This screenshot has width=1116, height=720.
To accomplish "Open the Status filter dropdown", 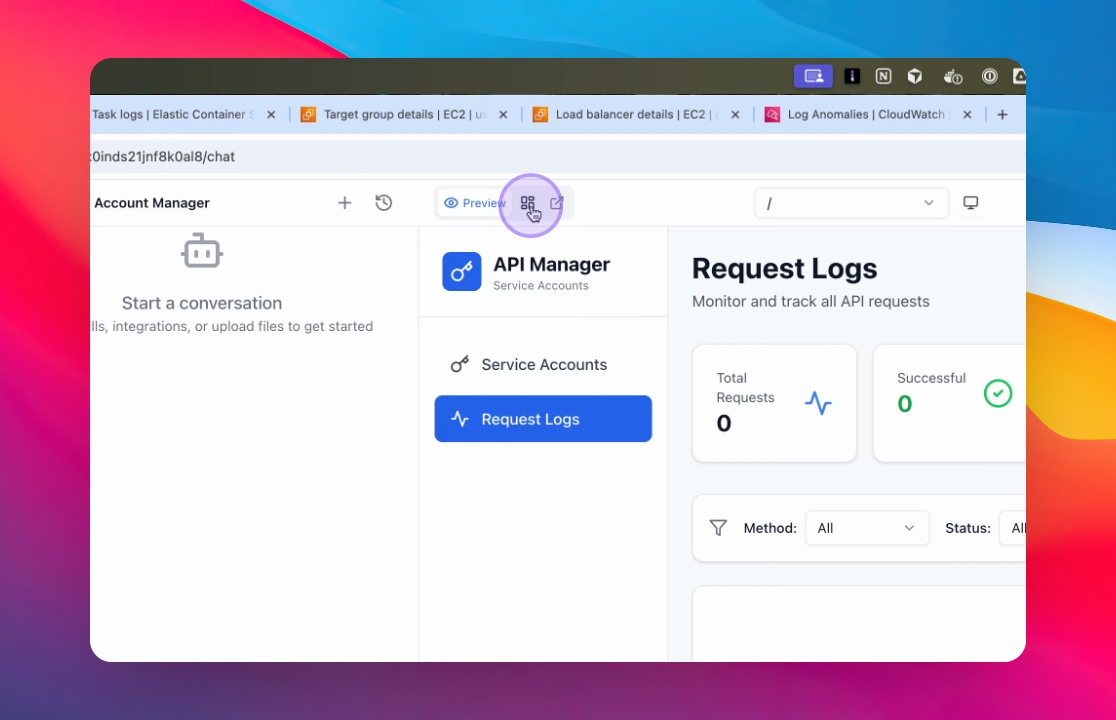I will (x=1012, y=528).
